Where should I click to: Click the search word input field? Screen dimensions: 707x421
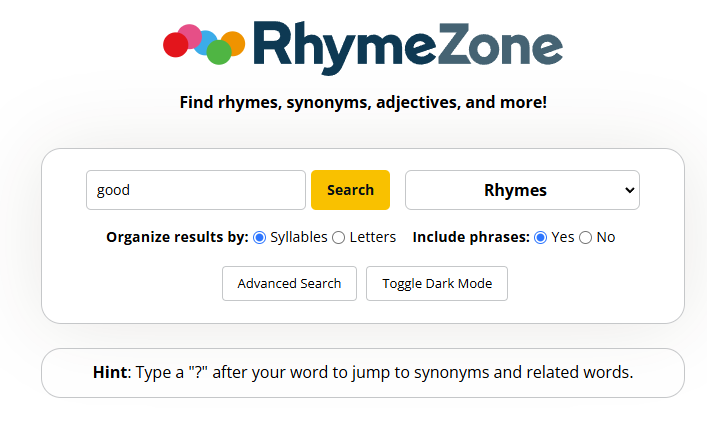tap(196, 190)
